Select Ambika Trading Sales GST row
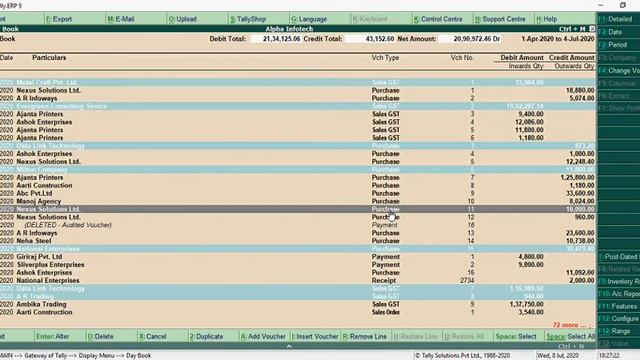Image resolution: width=640 pixels, height=360 pixels. click(298, 304)
